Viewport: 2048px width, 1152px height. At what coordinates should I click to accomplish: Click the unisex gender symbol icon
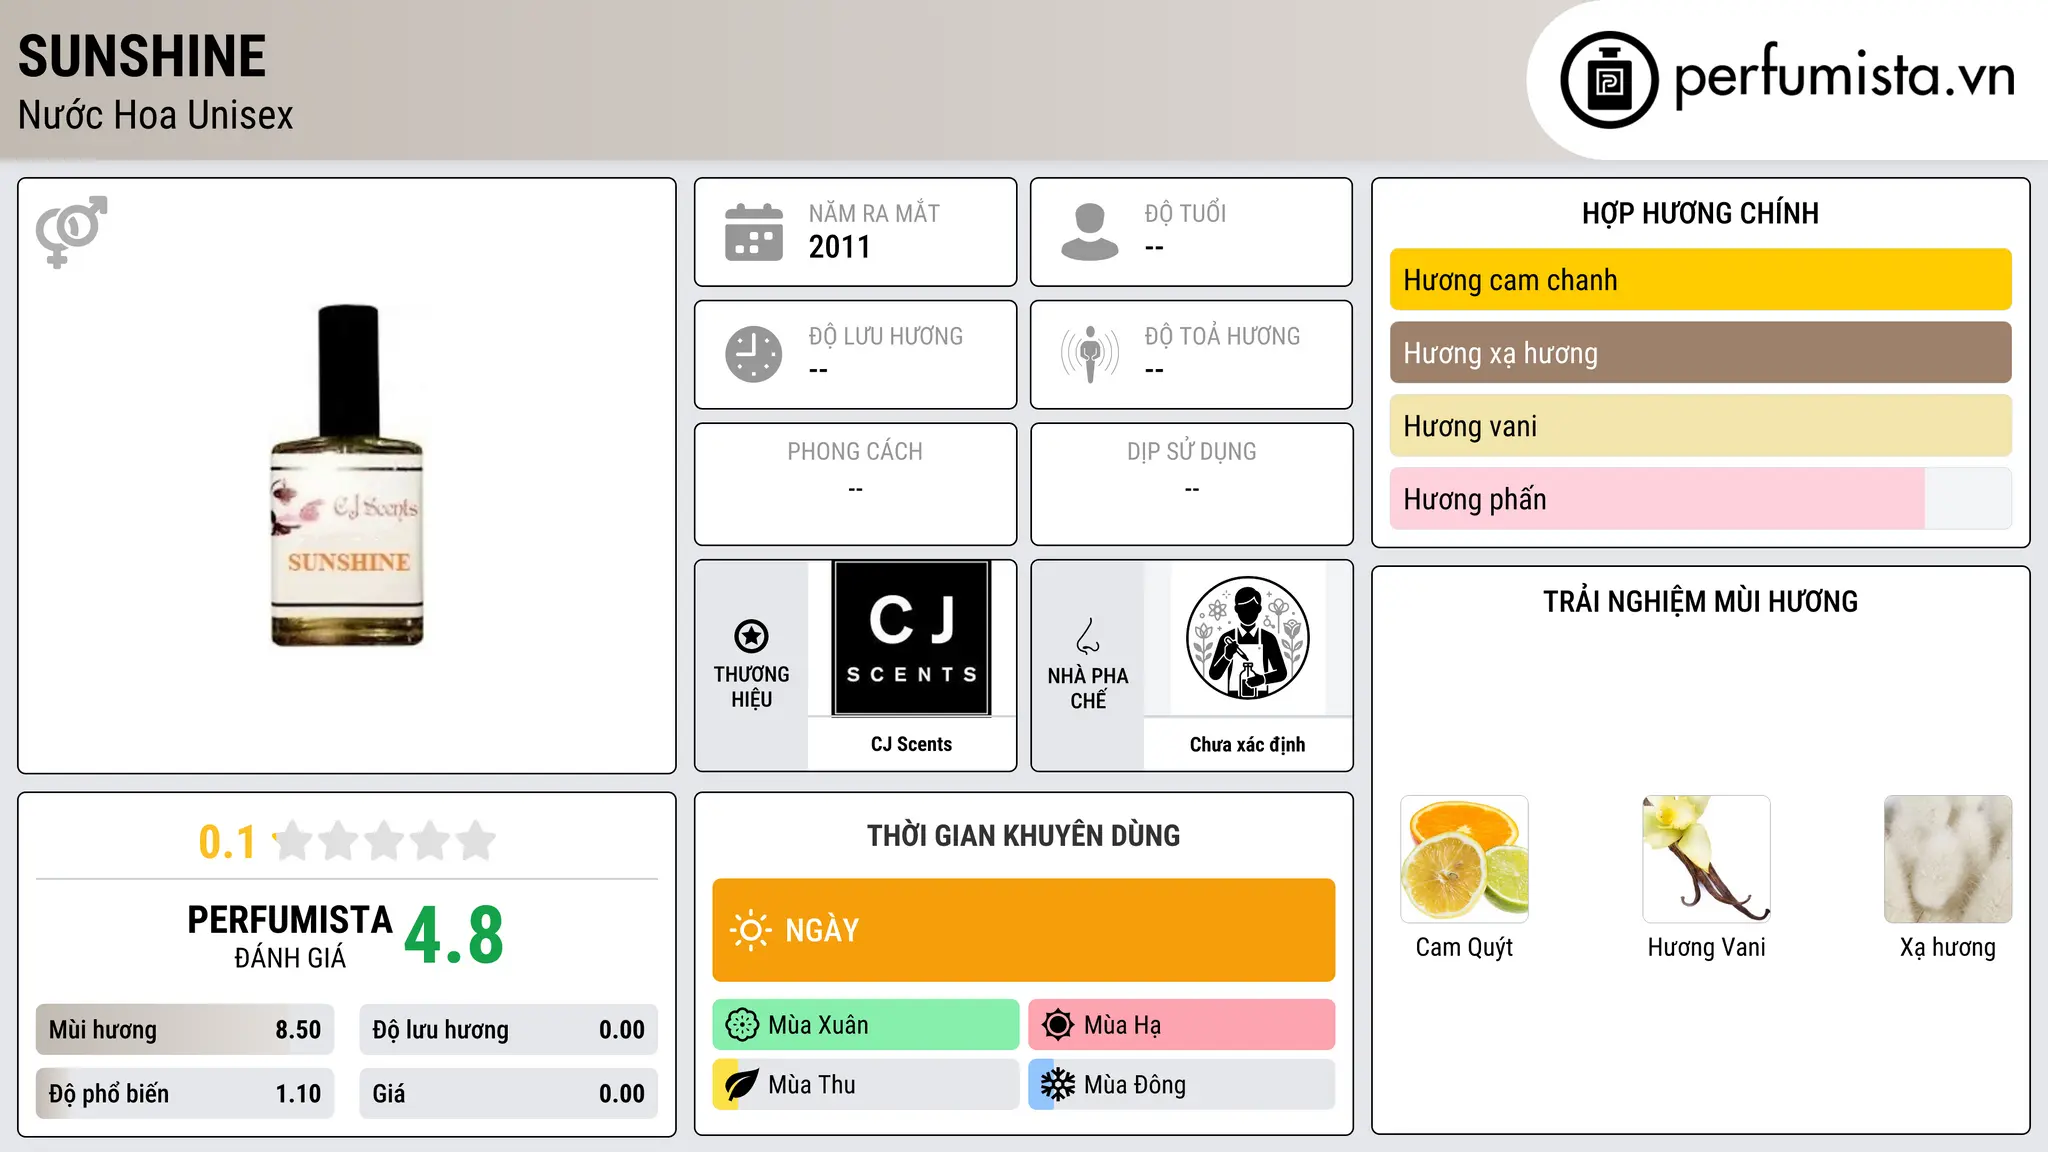[71, 231]
